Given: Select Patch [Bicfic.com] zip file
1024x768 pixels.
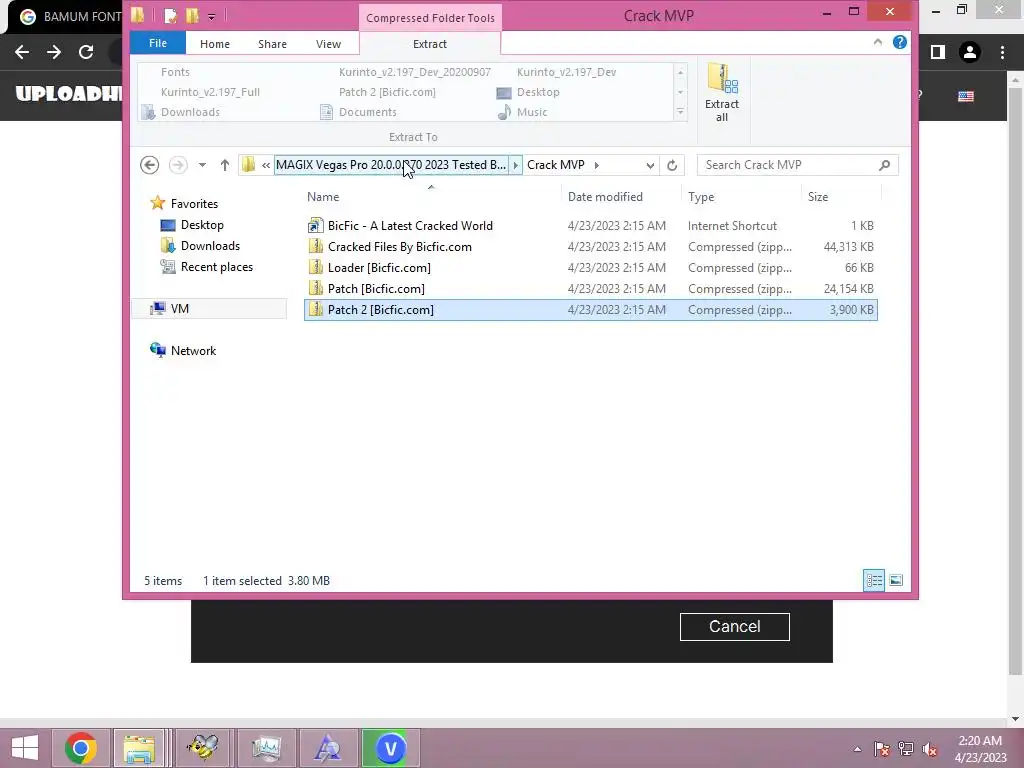Looking at the screenshot, I should click(590, 289).
